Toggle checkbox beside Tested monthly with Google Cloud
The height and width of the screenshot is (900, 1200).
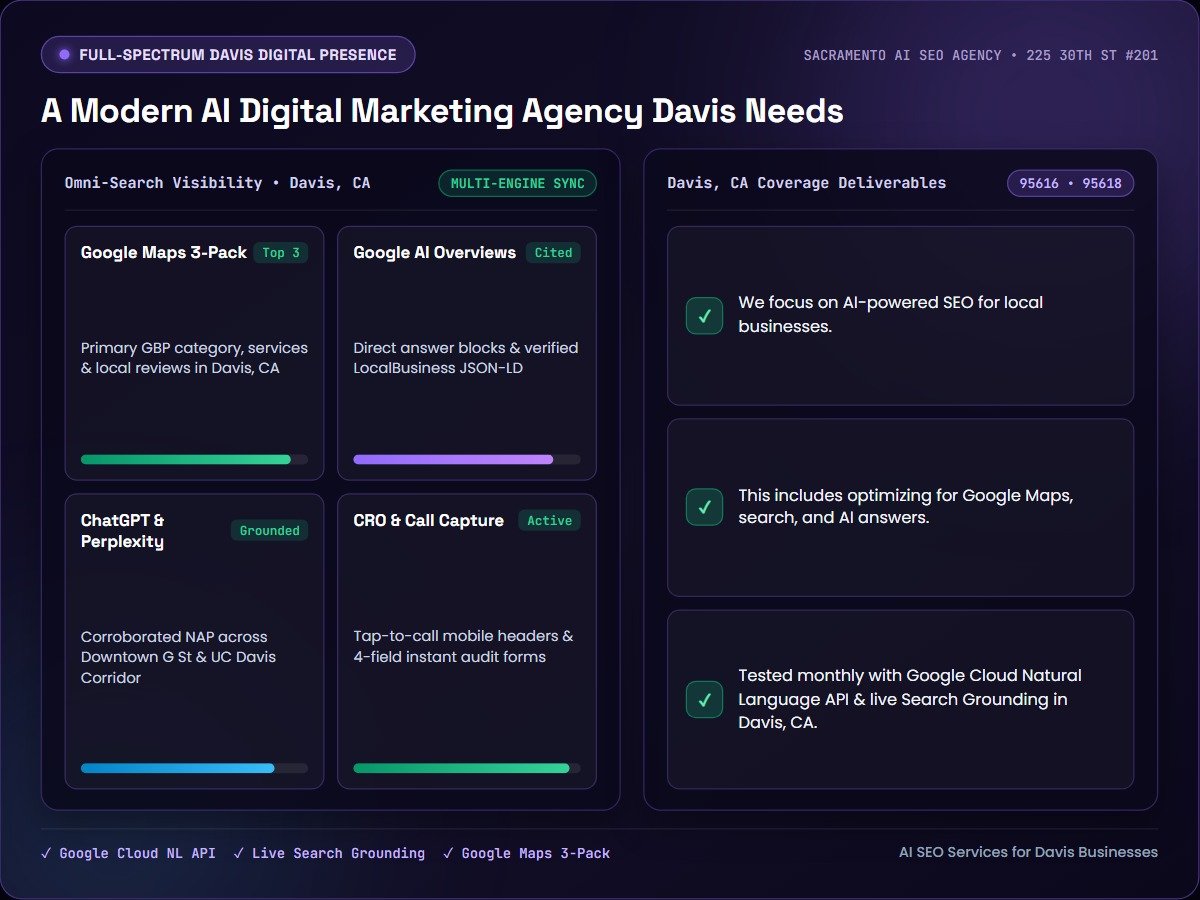pos(704,699)
